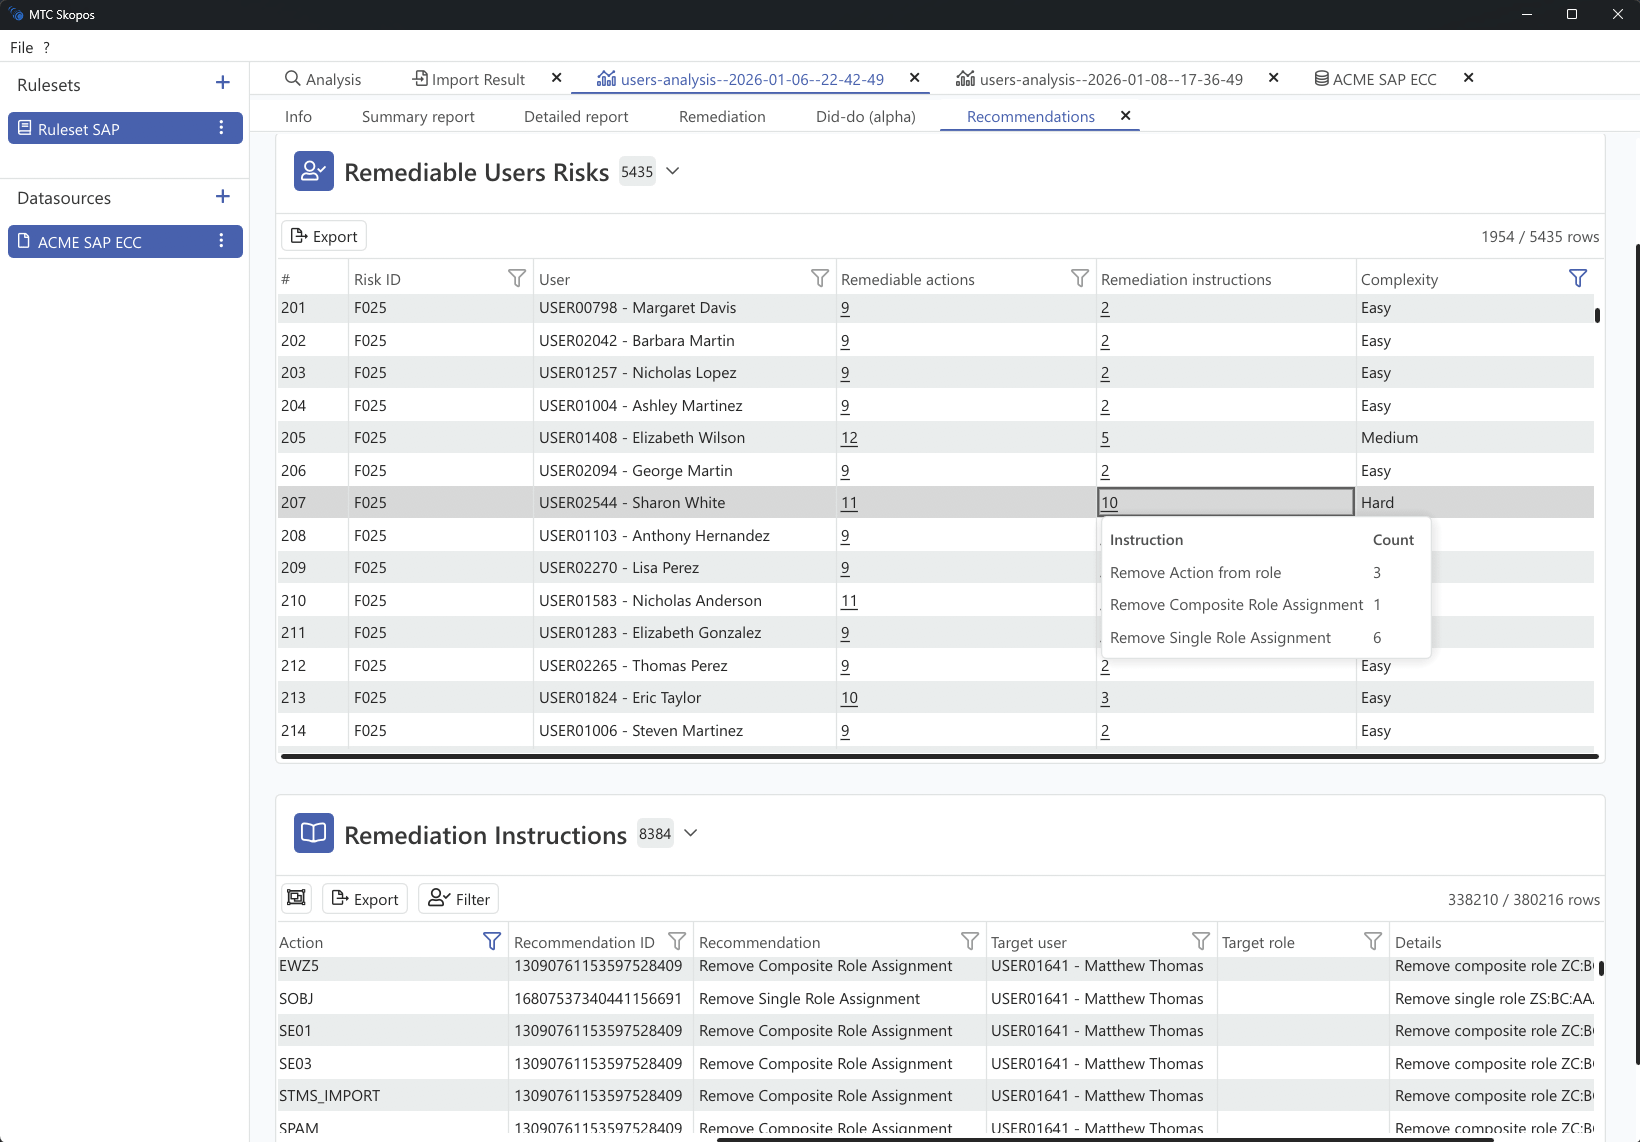Click the Risk ID column filter icon
The image size is (1640, 1142).
pos(516,279)
